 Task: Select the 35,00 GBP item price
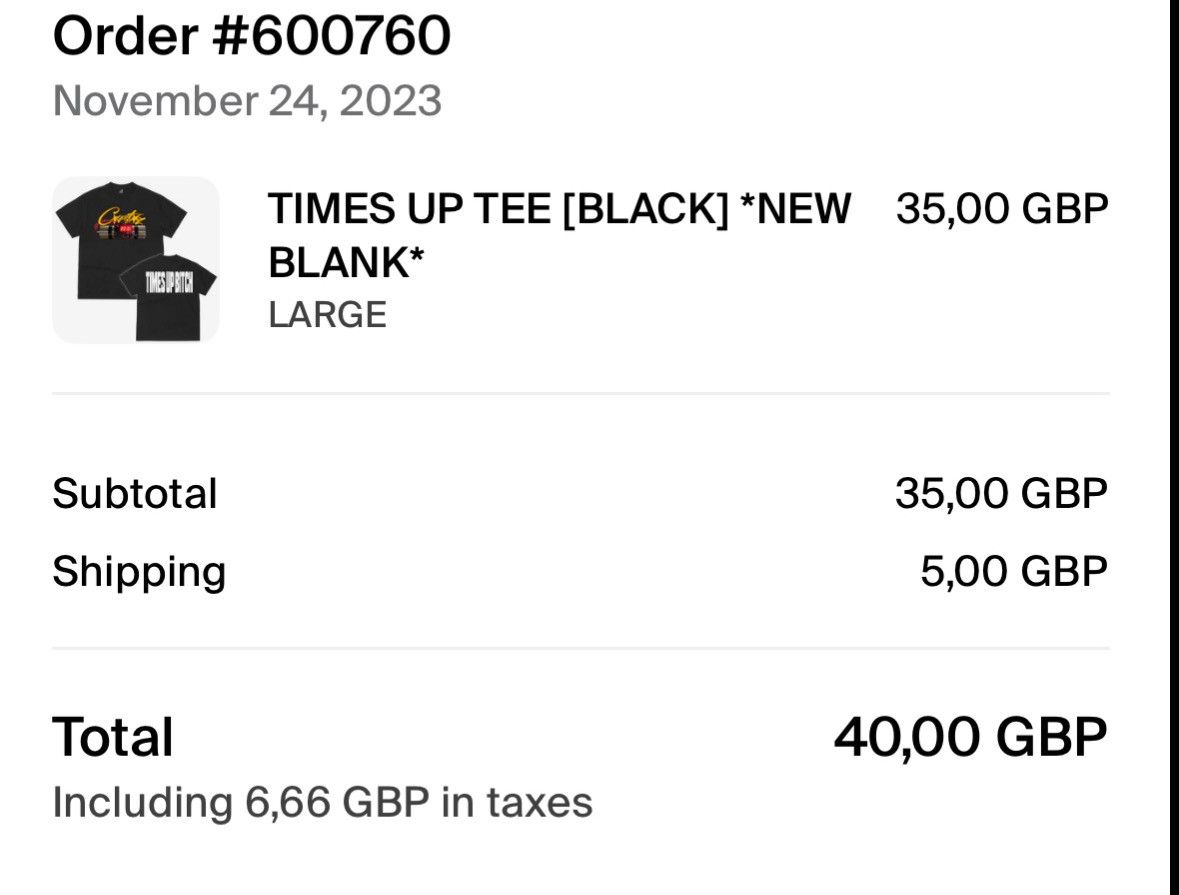(1002, 209)
